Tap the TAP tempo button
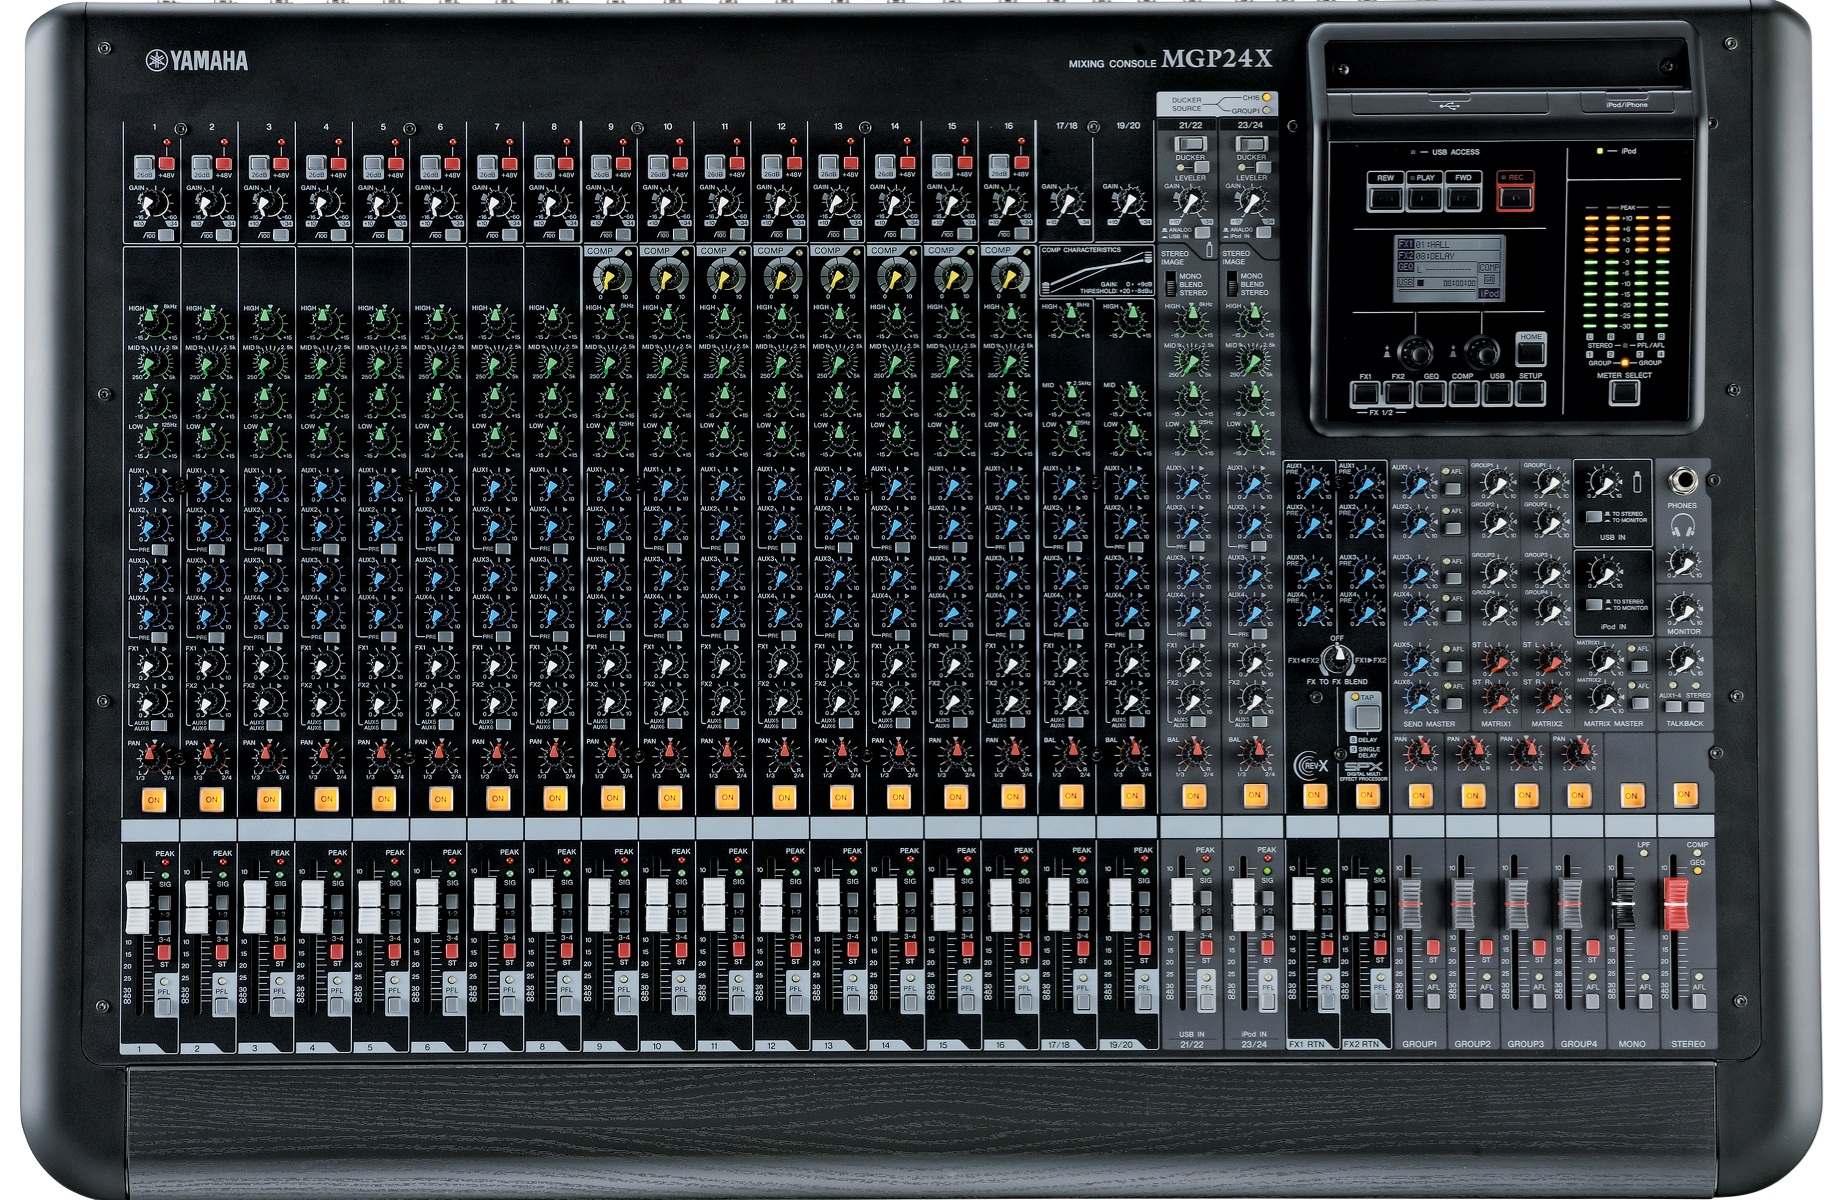Screen dimensions: 1825x1200 click(1368, 717)
